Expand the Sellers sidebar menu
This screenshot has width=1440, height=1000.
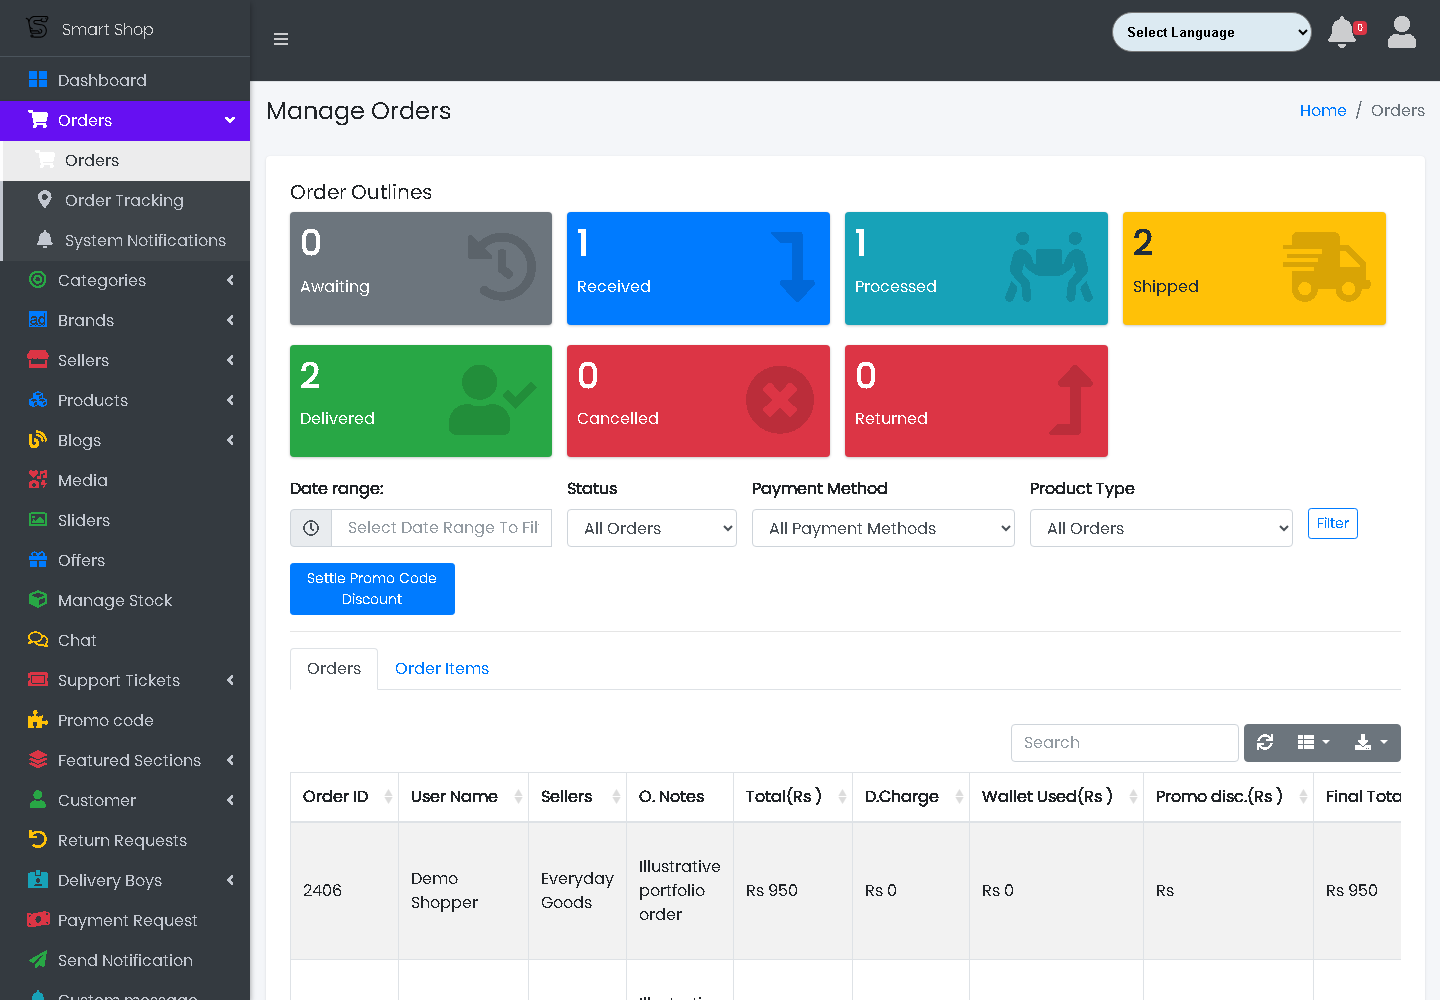(125, 360)
